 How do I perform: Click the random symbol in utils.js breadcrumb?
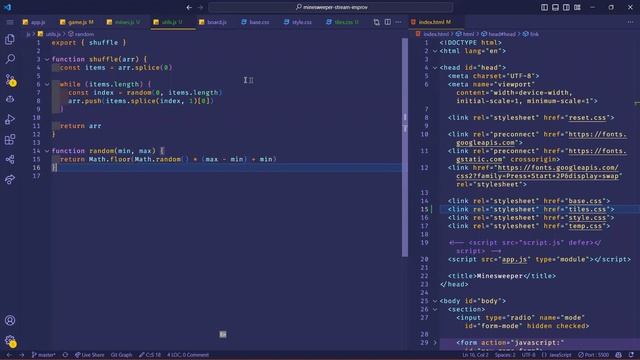pyautogui.click(x=81, y=34)
